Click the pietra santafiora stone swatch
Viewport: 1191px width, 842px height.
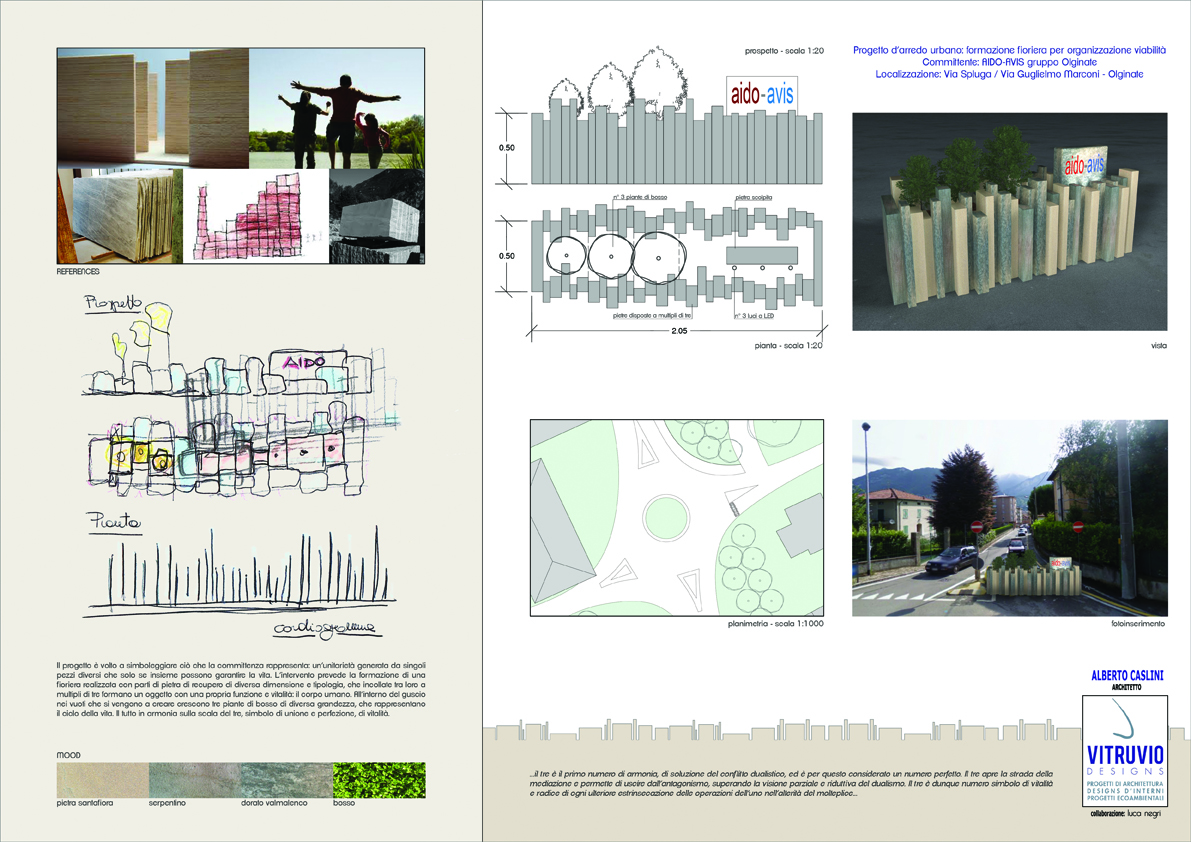click(x=103, y=781)
